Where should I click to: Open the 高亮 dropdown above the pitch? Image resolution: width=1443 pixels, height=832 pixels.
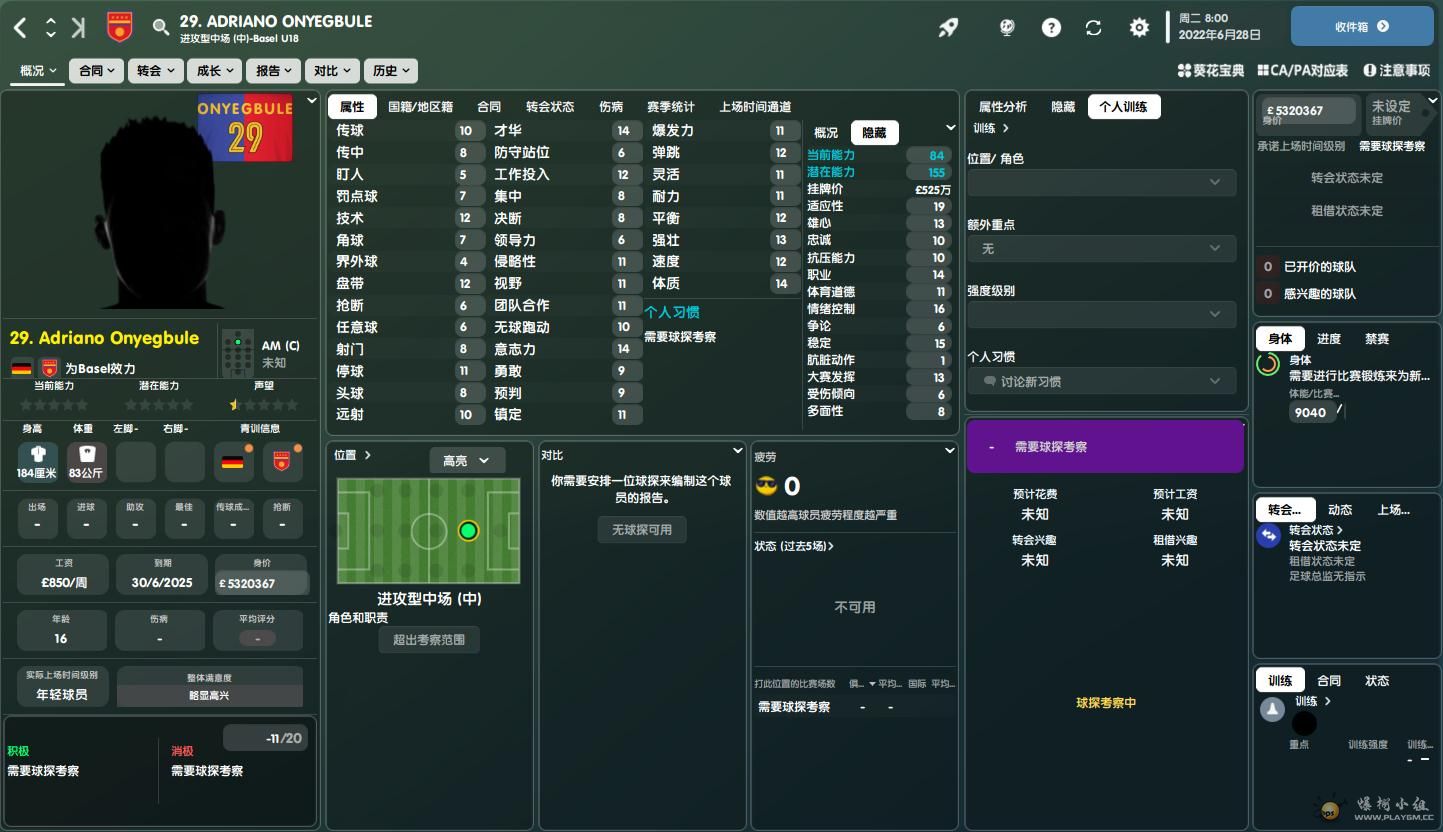pyautogui.click(x=467, y=460)
